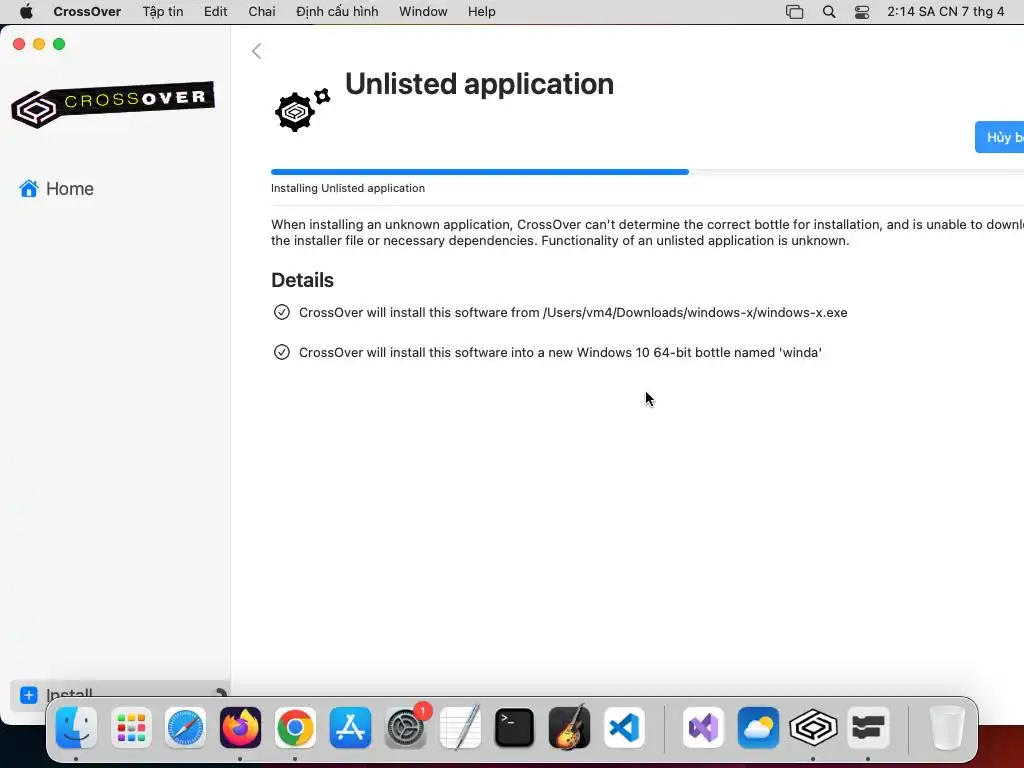This screenshot has height=768, width=1024.
Task: Launch Safari from the Dock
Action: pyautogui.click(x=185, y=727)
